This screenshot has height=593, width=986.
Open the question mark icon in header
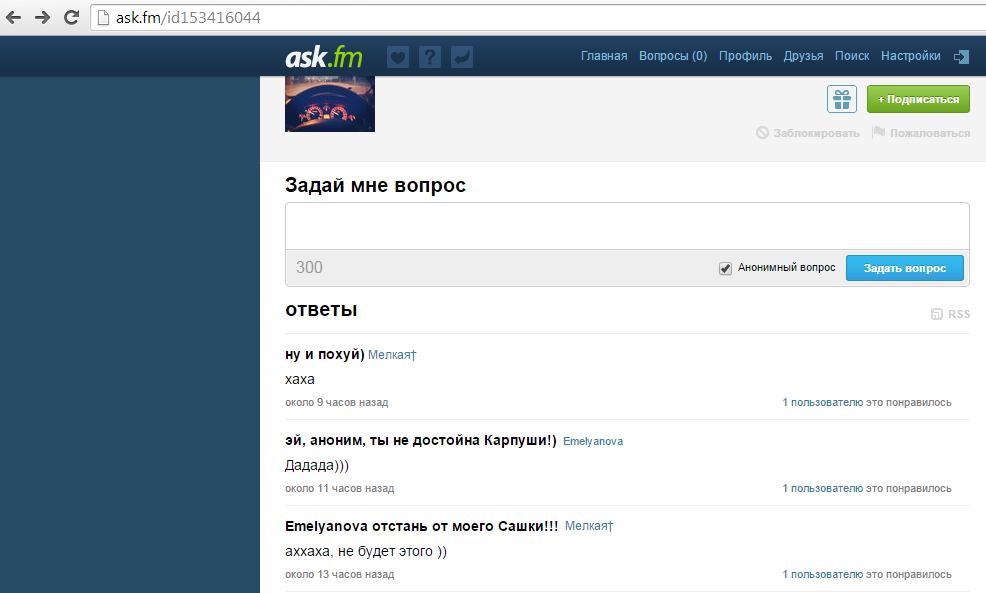[x=429, y=57]
